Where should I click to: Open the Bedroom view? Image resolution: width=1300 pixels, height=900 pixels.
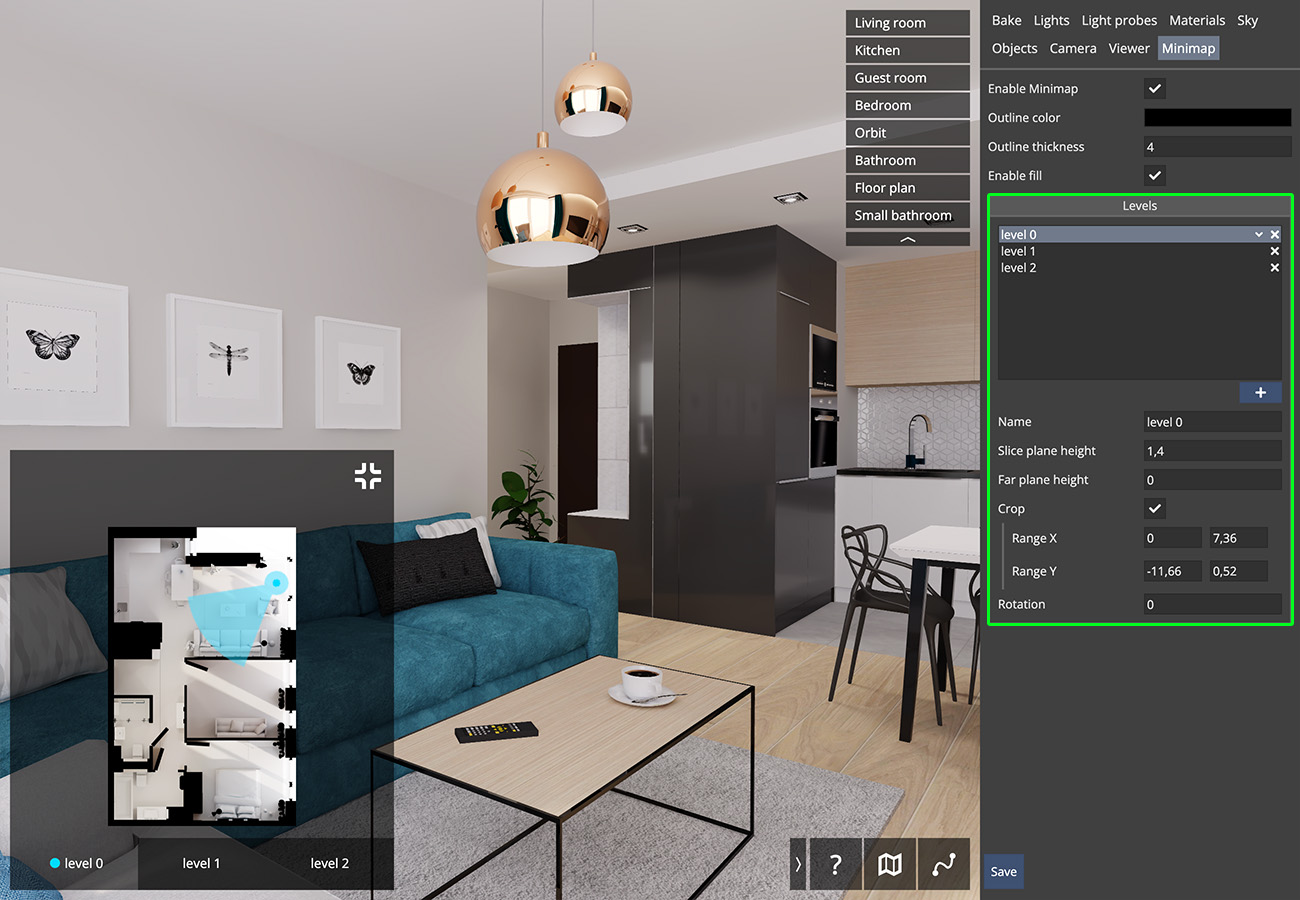[908, 105]
